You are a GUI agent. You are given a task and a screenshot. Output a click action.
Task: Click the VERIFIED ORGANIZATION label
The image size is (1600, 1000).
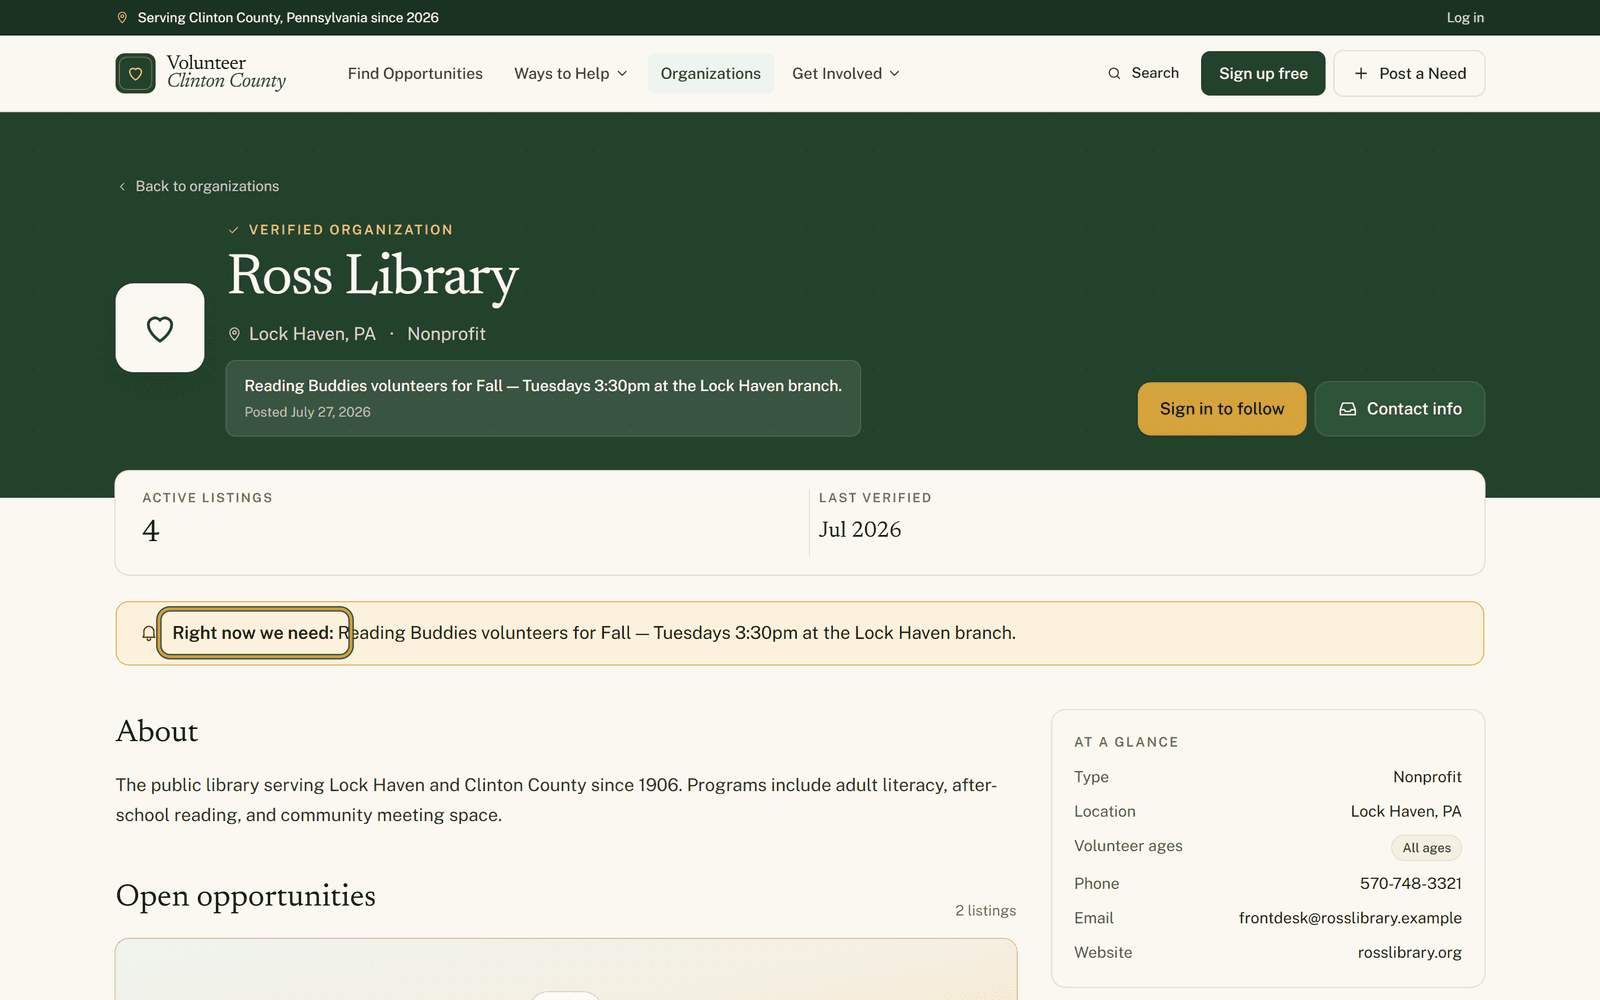pos(351,230)
